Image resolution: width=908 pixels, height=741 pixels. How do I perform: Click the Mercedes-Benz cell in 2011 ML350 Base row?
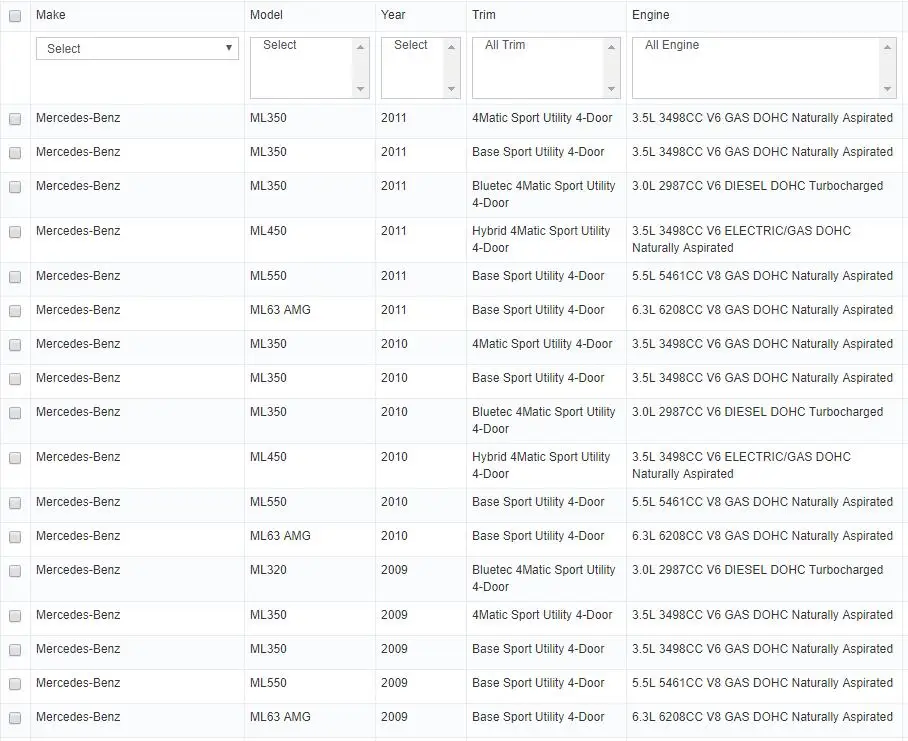(78, 152)
